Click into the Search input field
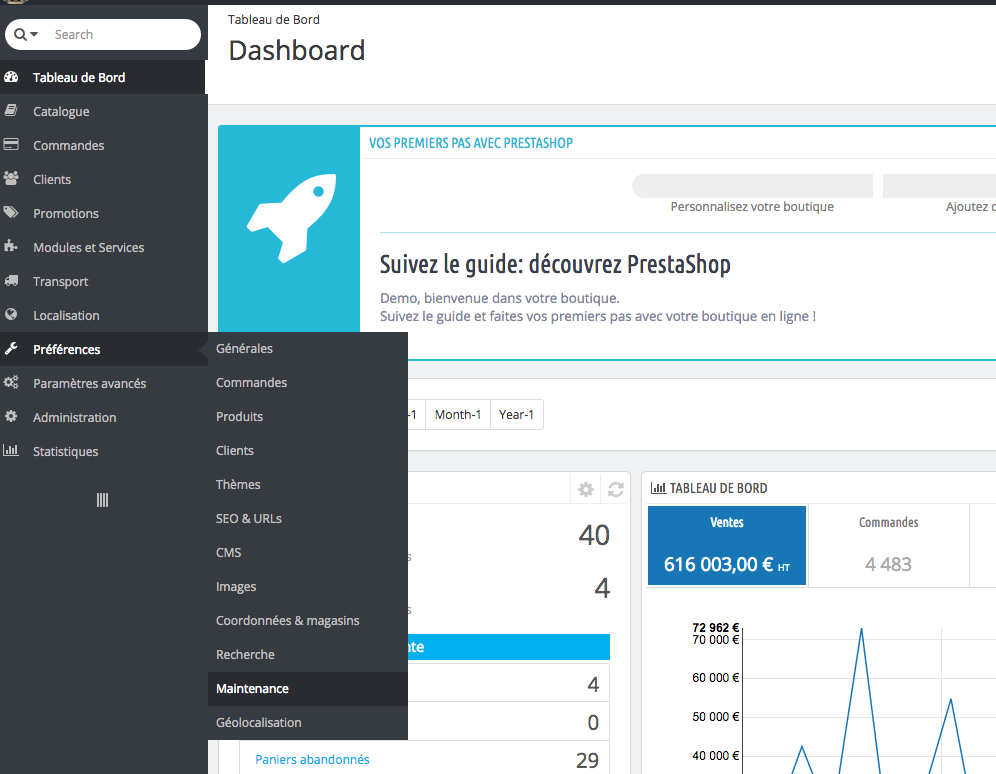The height and width of the screenshot is (774, 996). [x=120, y=35]
